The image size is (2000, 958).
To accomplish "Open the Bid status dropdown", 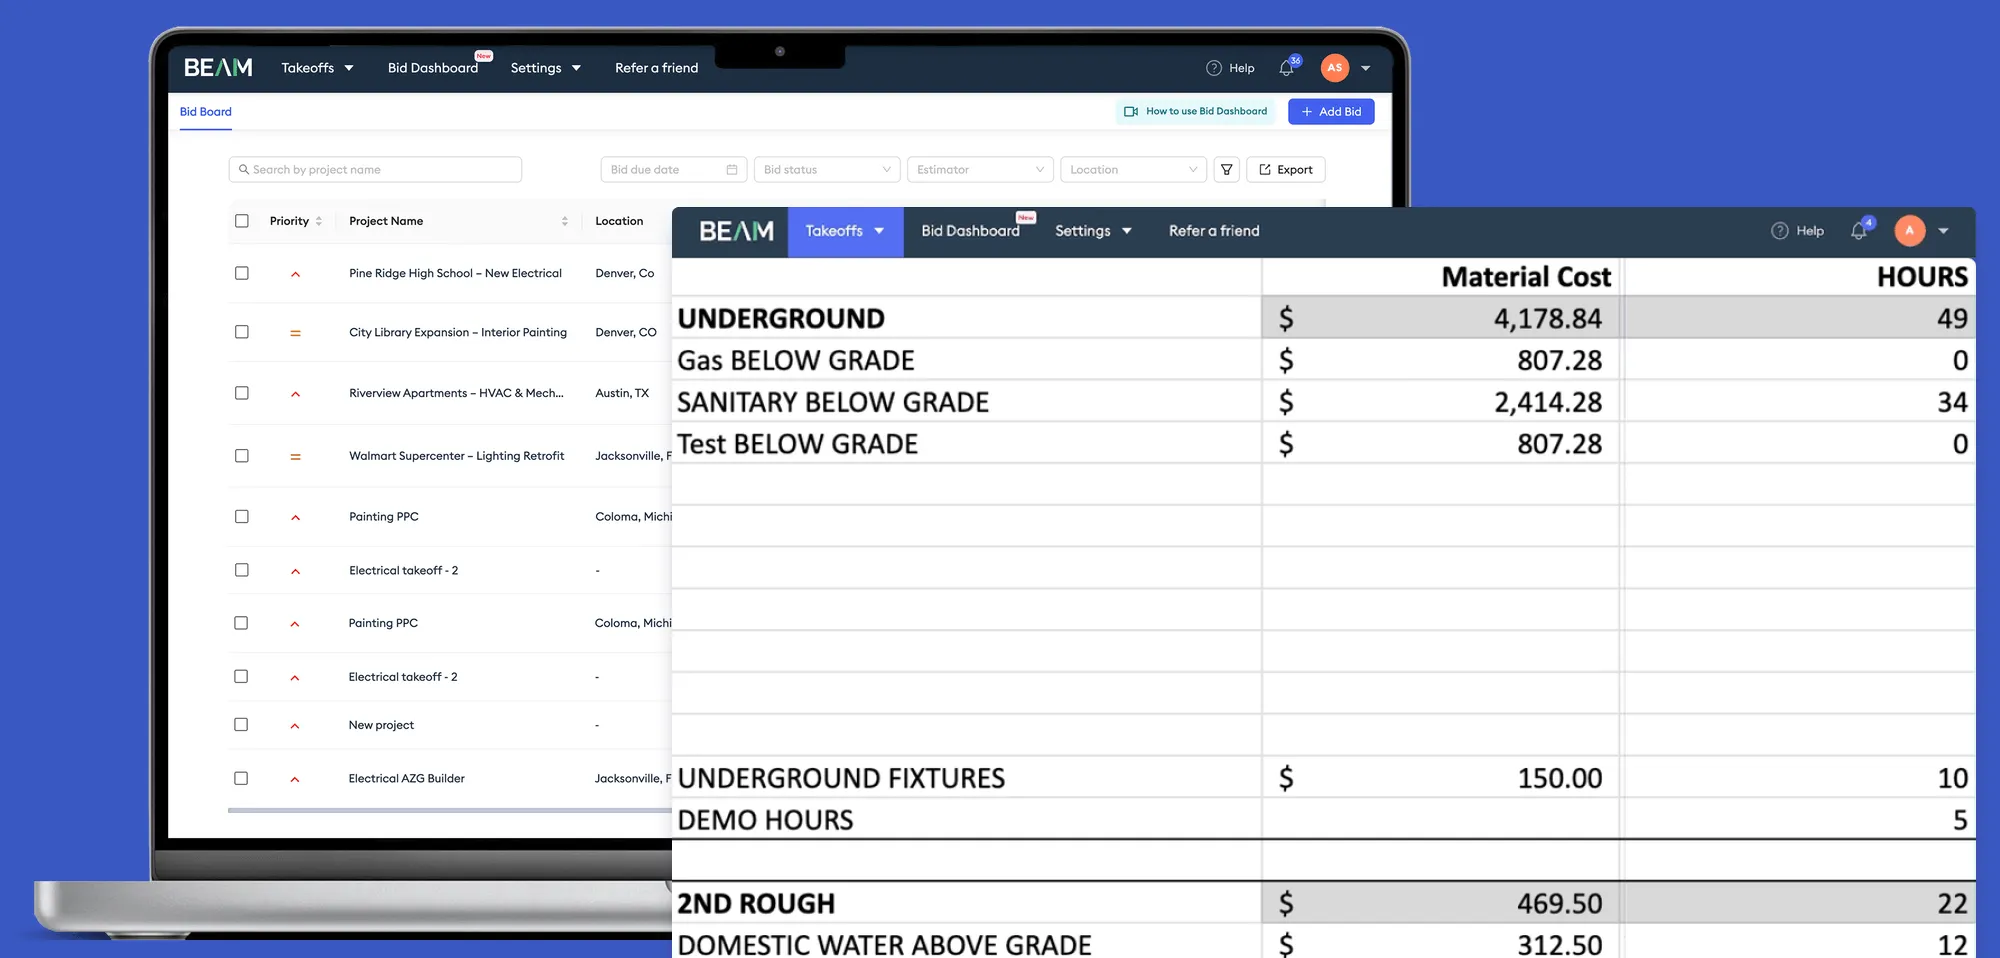I will click(826, 169).
